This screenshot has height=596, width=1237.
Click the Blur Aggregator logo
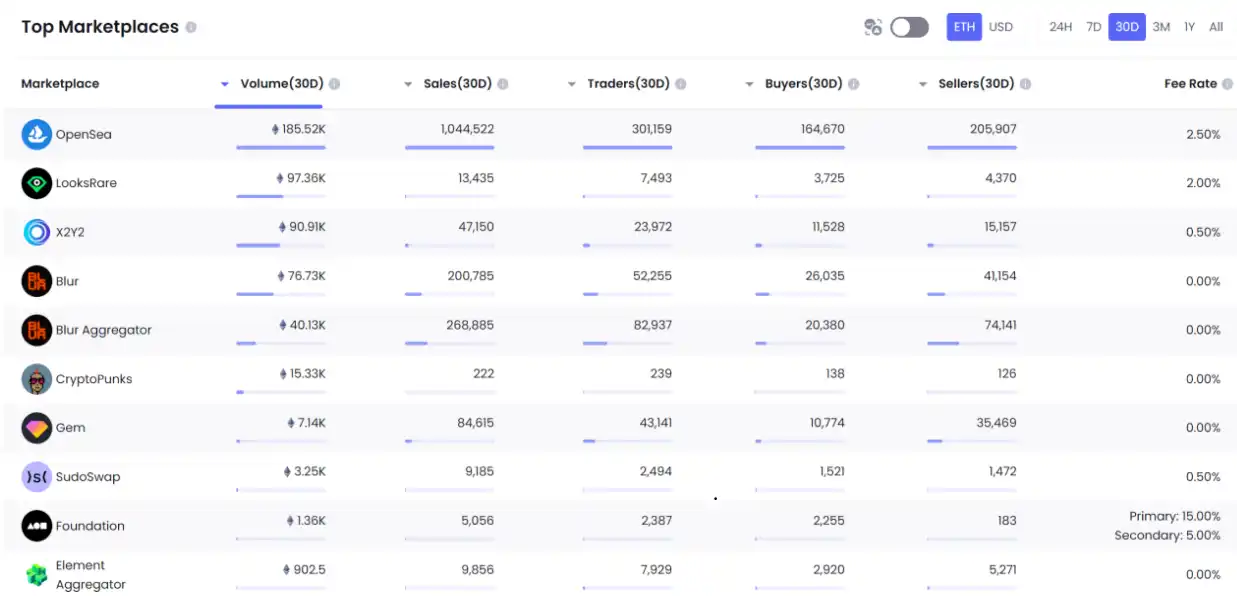[37, 330]
